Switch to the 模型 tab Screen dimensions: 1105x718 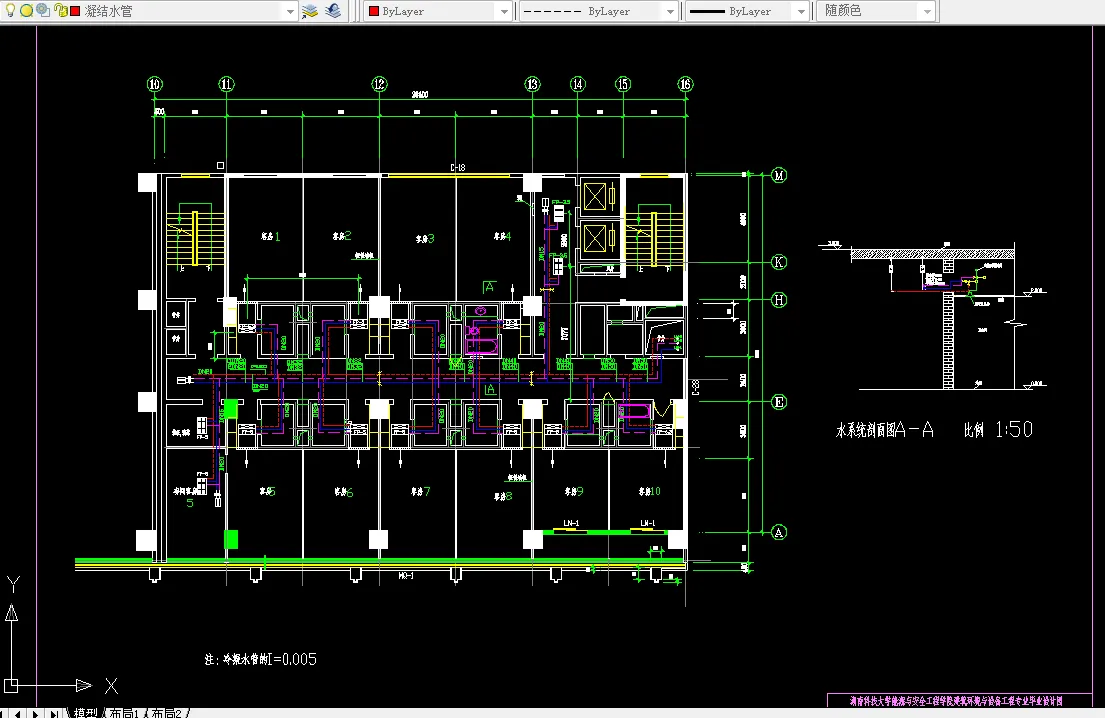[85, 712]
